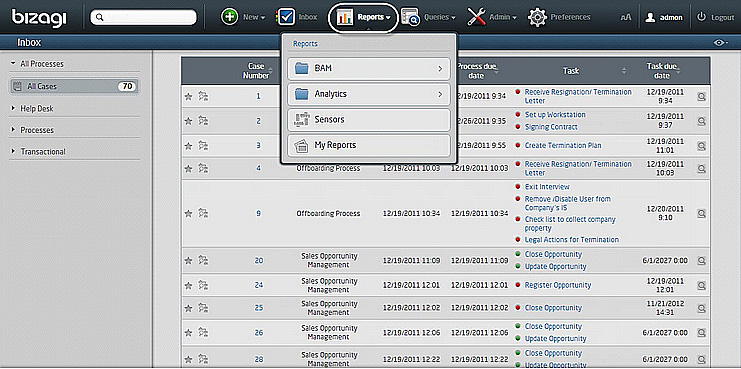Viewport: 741px width, 369px height.
Task: Click the Logout power icon
Action: [x=701, y=17]
